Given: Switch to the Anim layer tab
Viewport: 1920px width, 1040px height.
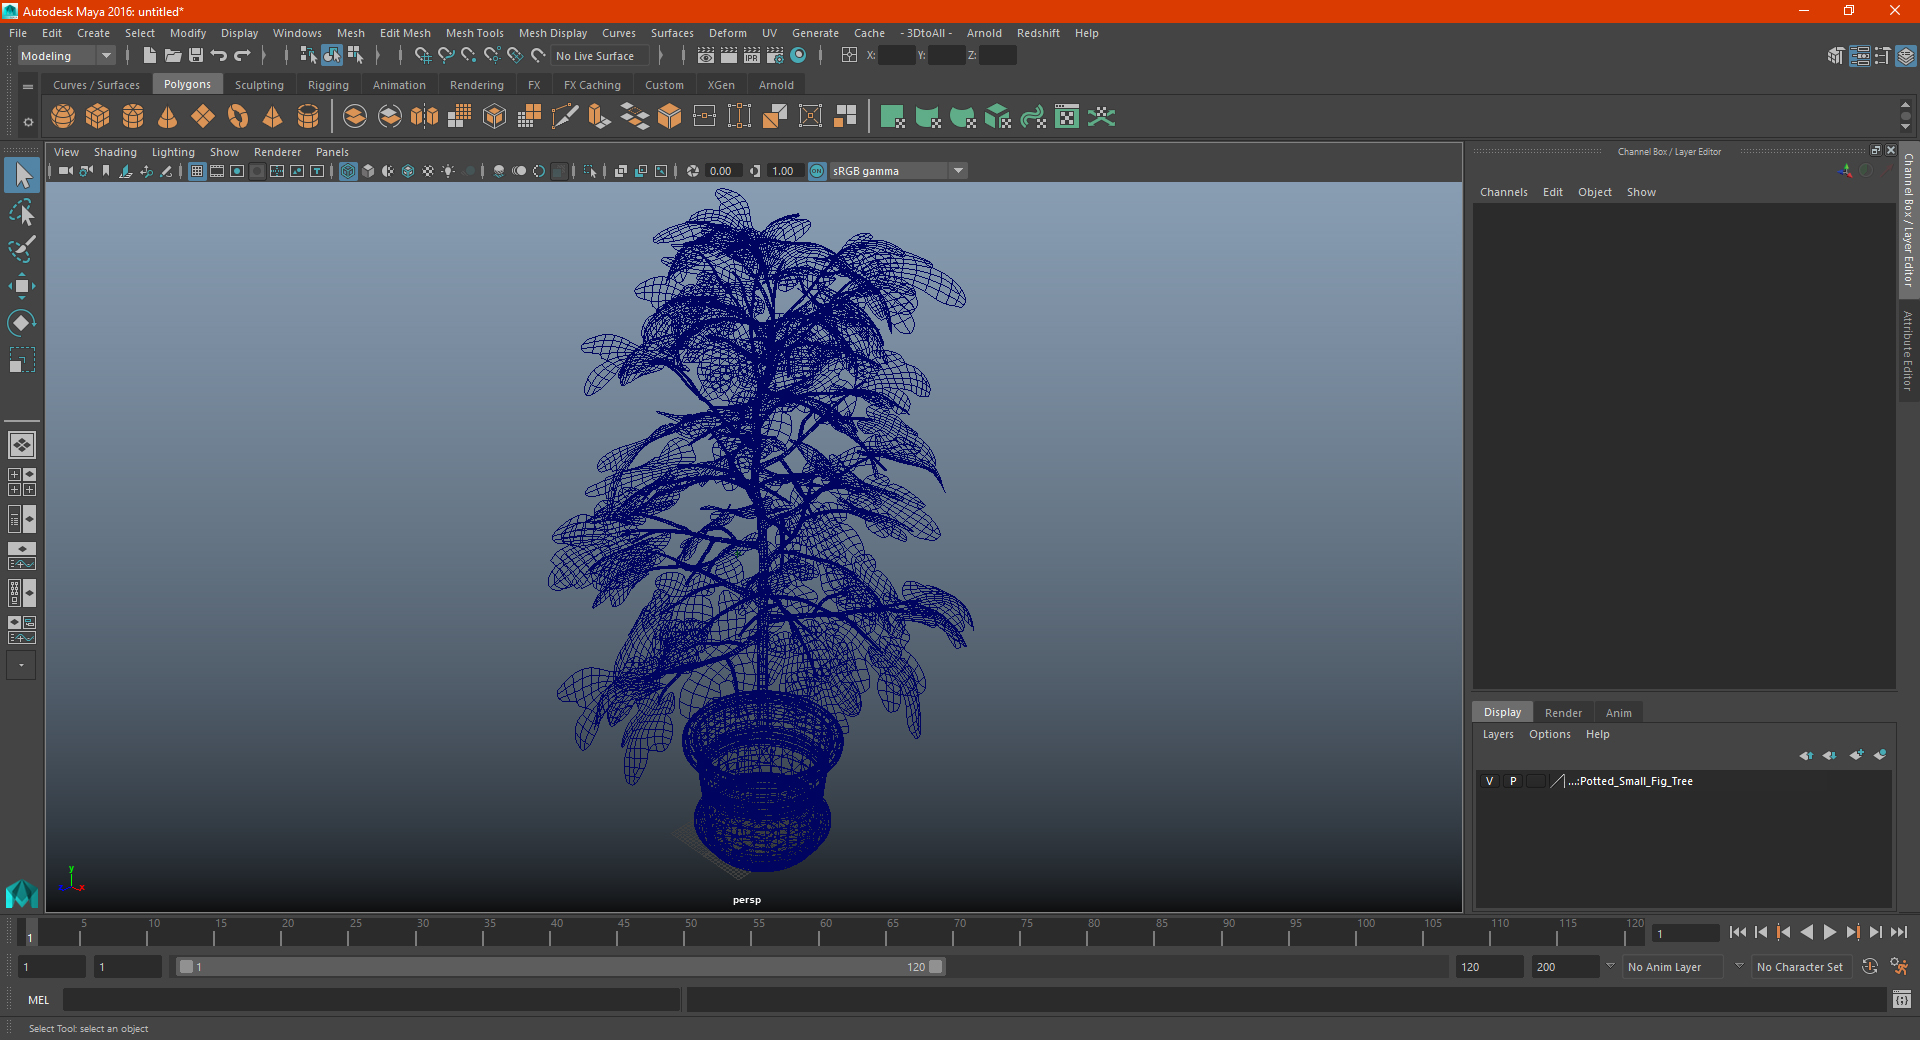Looking at the screenshot, I should pyautogui.click(x=1618, y=713).
